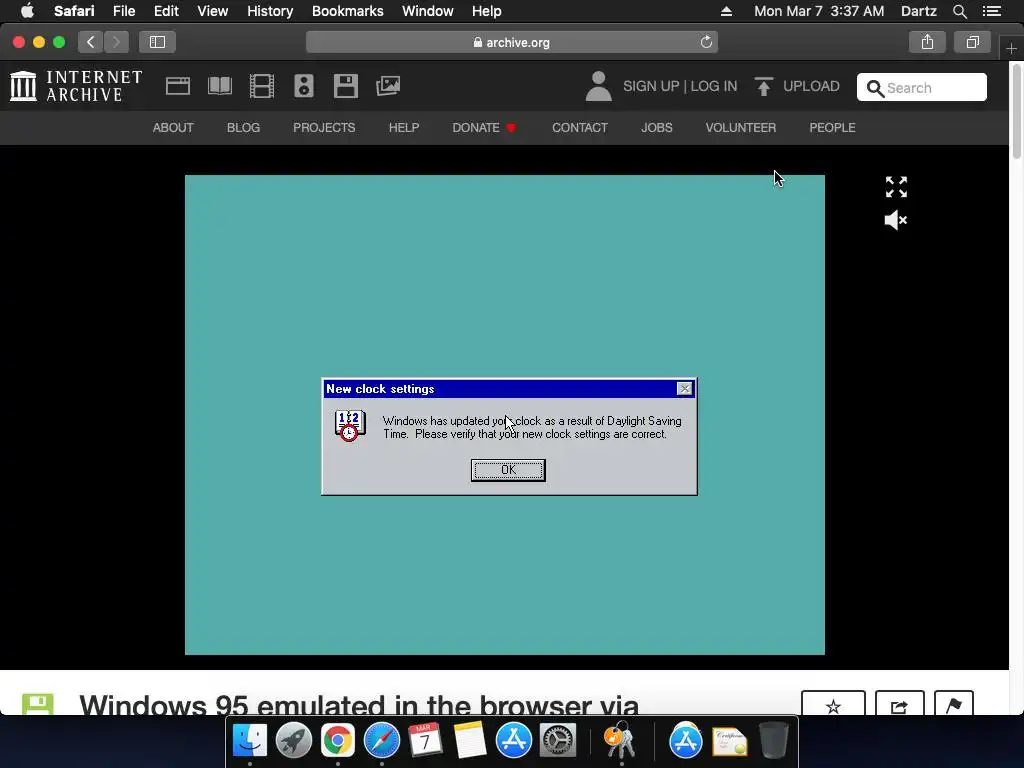Click the UPLOAD link
Image resolution: width=1024 pixels, height=768 pixels.
point(811,86)
